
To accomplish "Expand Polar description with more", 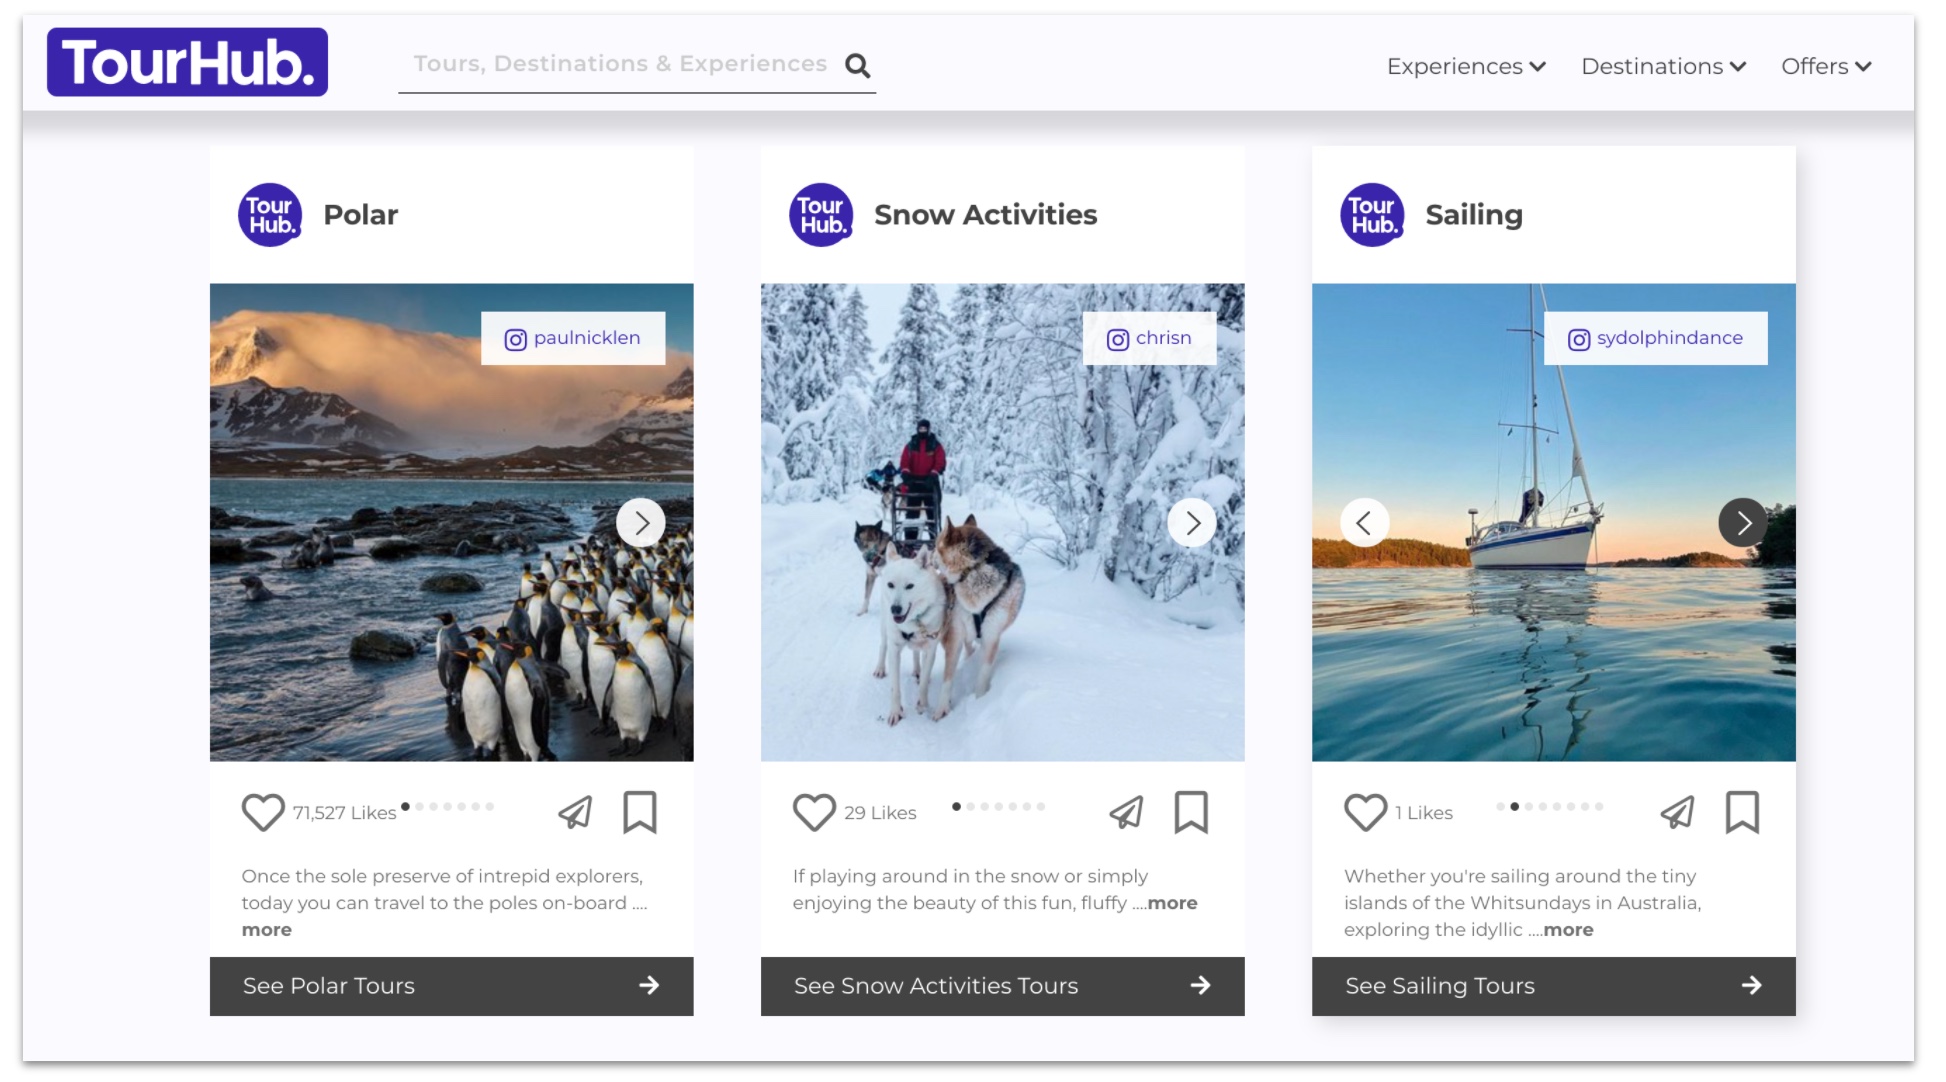I will point(267,930).
